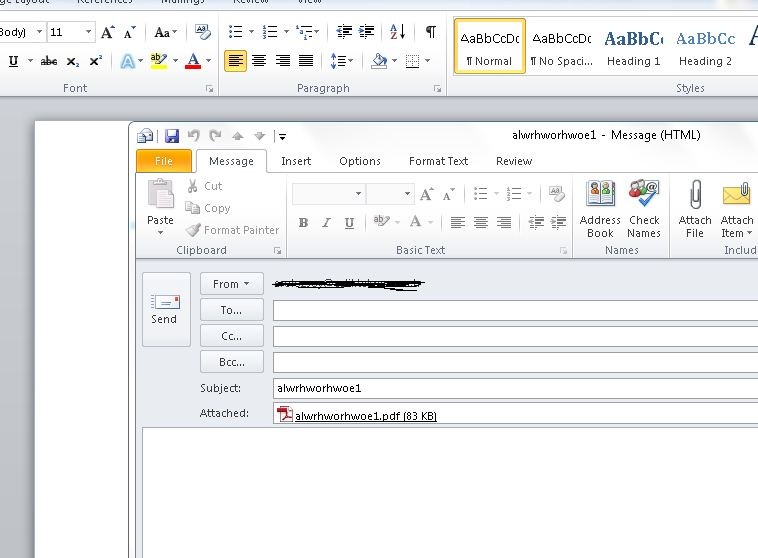This screenshot has width=758, height=558.
Task: Click Undo icon in Outlook message toolbar
Action: click(193, 136)
